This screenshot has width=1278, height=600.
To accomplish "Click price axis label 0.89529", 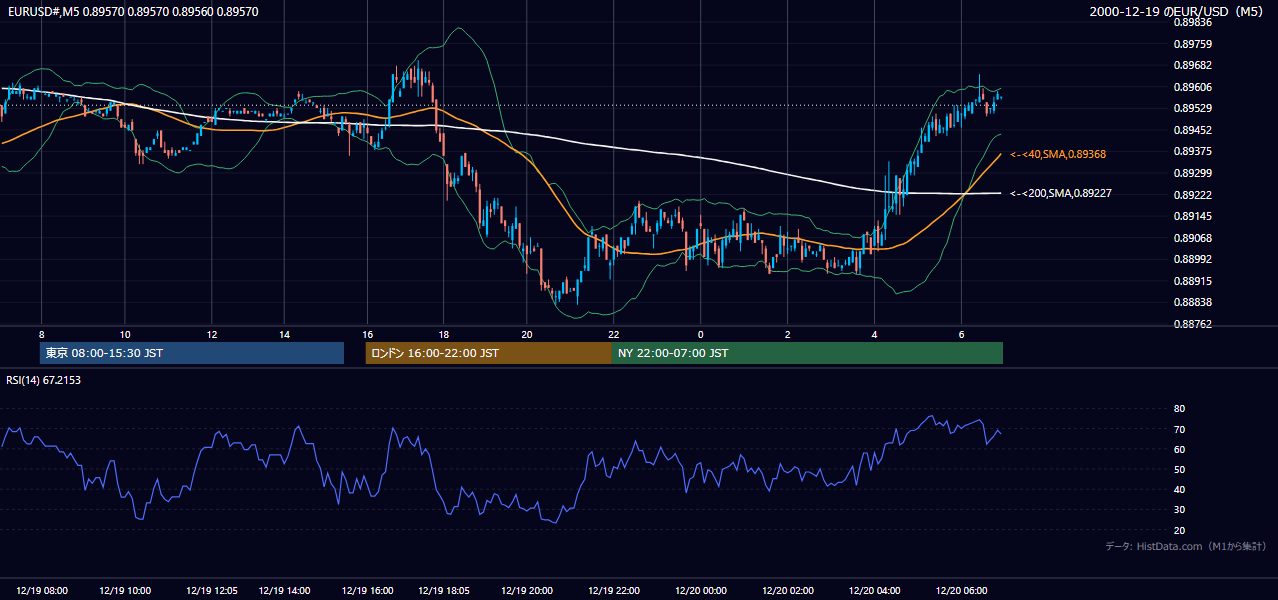I will tap(1192, 108).
